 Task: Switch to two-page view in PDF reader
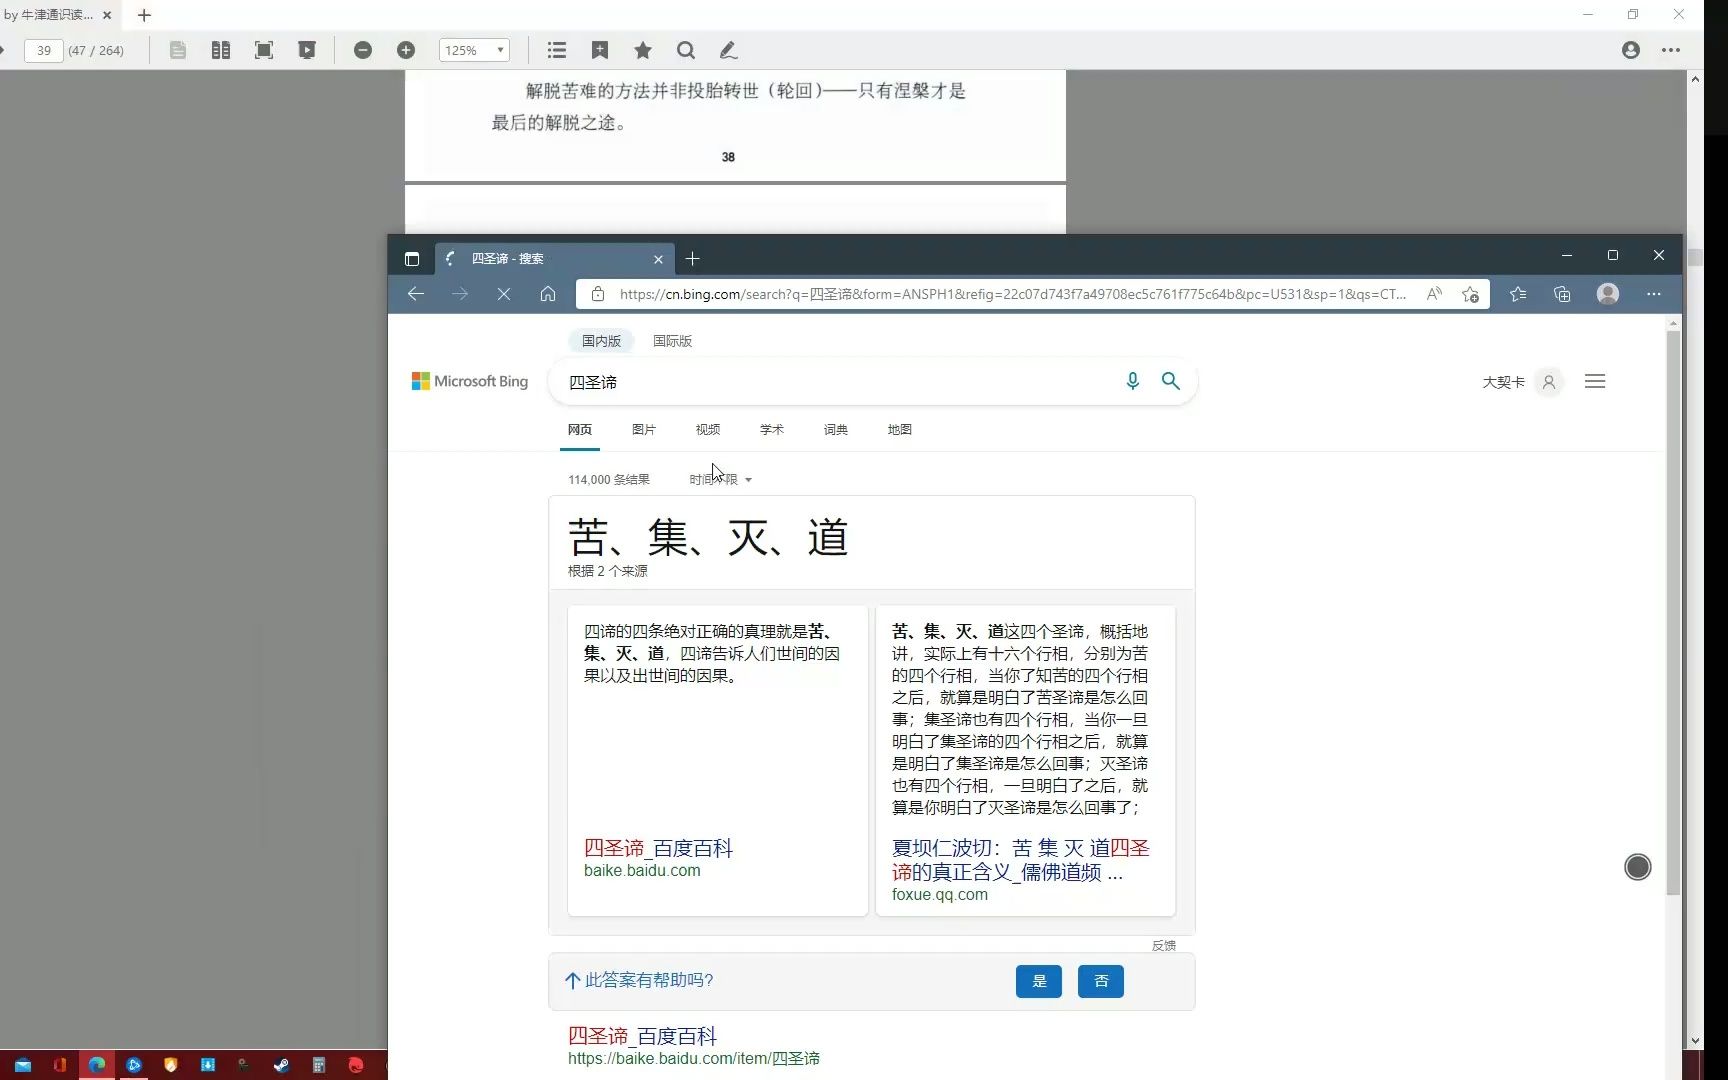(221, 50)
